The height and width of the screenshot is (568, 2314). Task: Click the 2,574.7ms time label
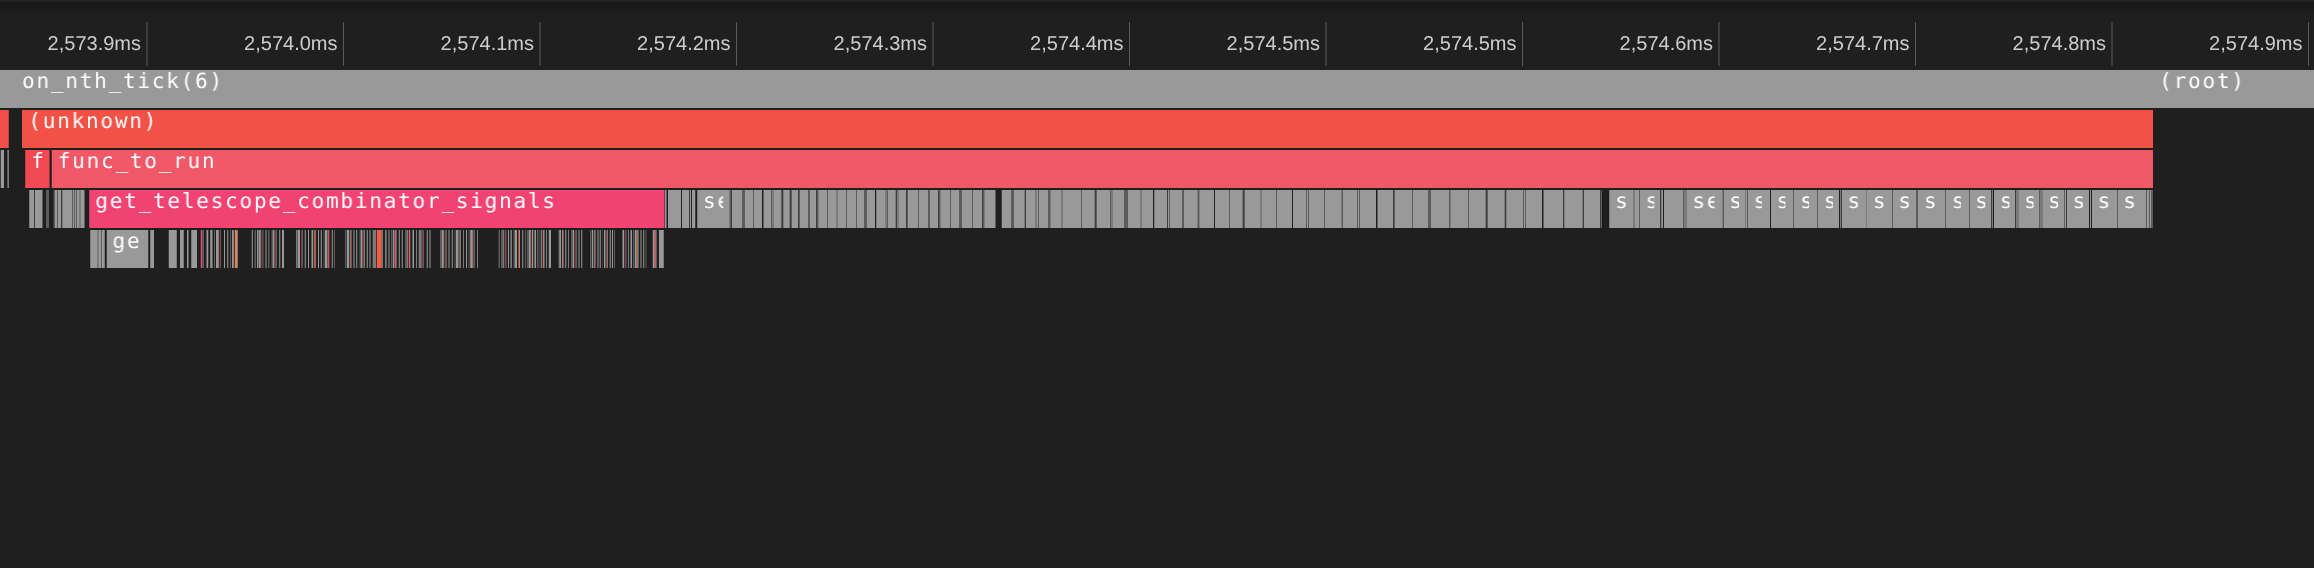coord(1862,44)
